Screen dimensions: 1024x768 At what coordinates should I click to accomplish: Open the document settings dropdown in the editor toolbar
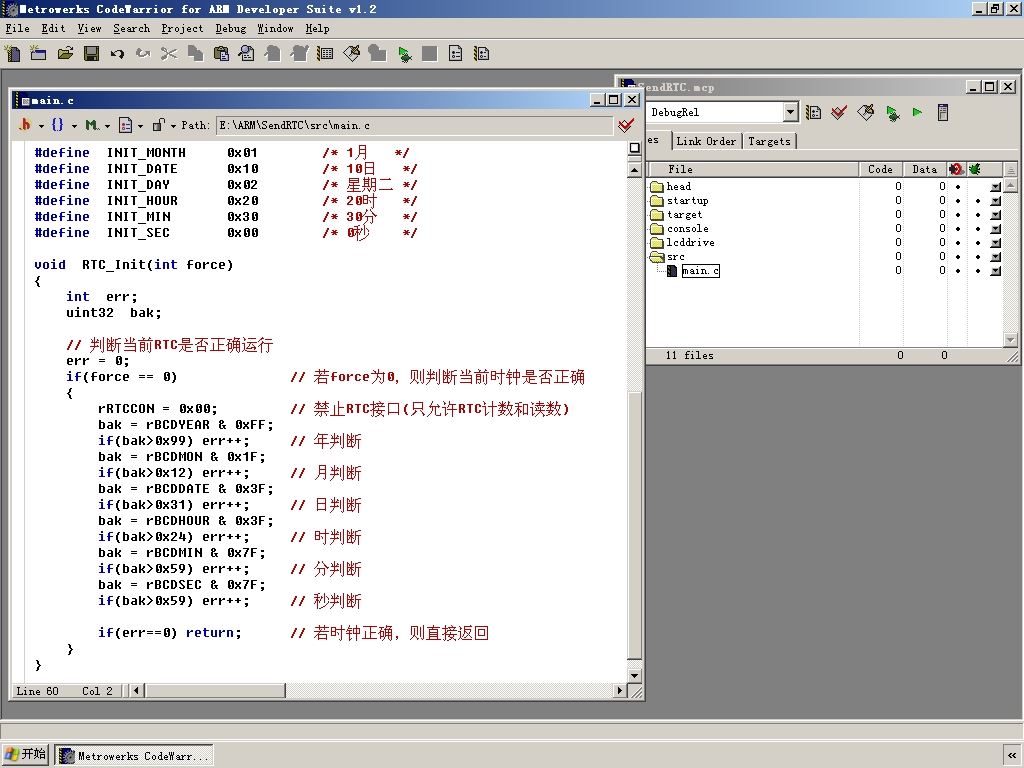[x=131, y=125]
